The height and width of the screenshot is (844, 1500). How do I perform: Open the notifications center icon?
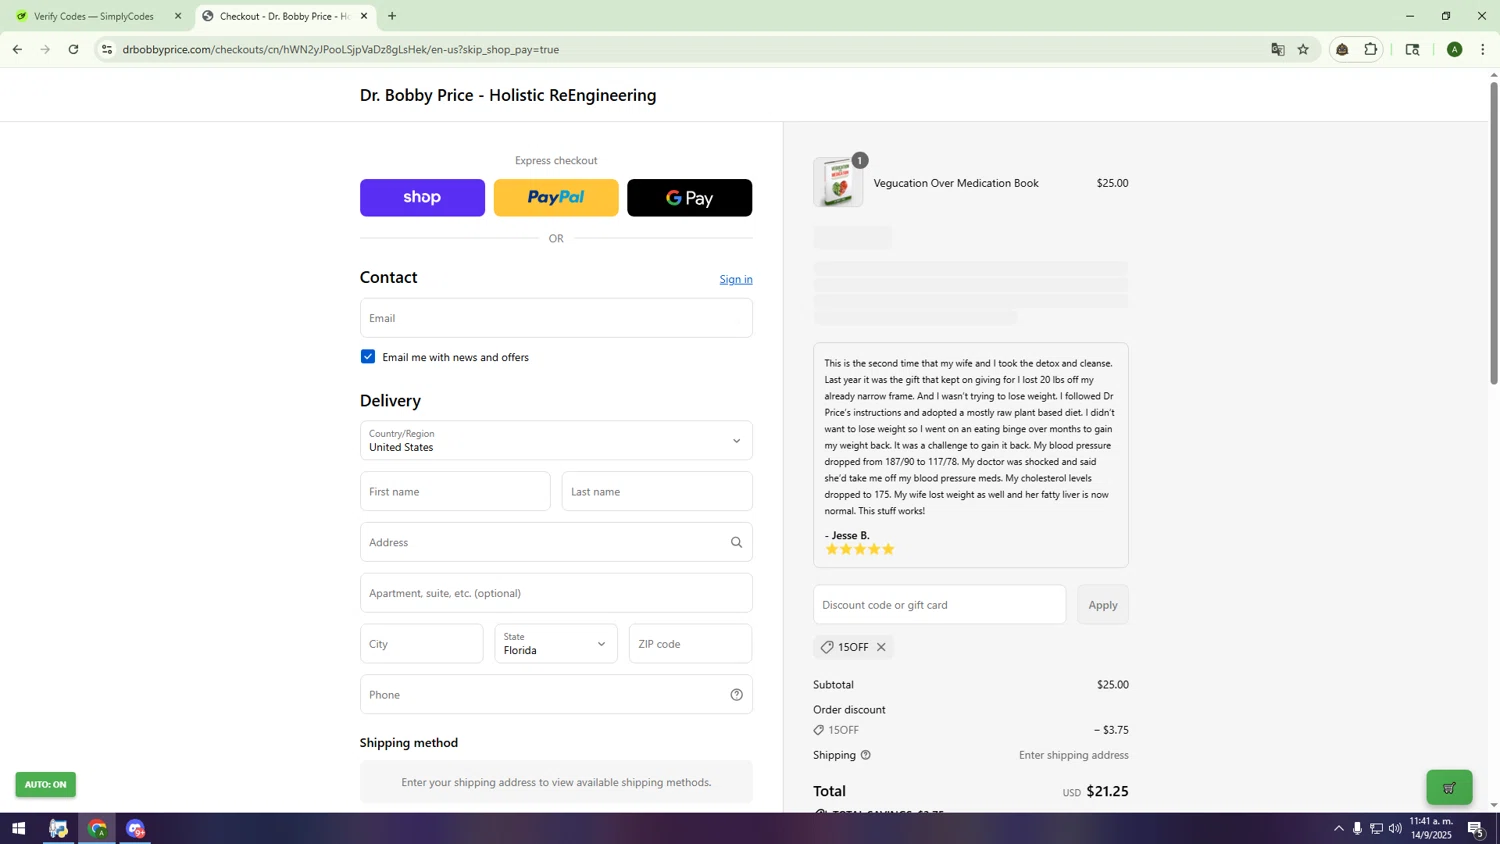pyautogui.click(x=1476, y=829)
